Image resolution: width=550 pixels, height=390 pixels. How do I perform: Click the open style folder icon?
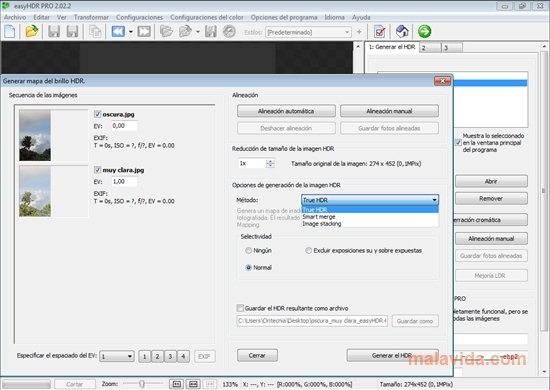click(166, 32)
